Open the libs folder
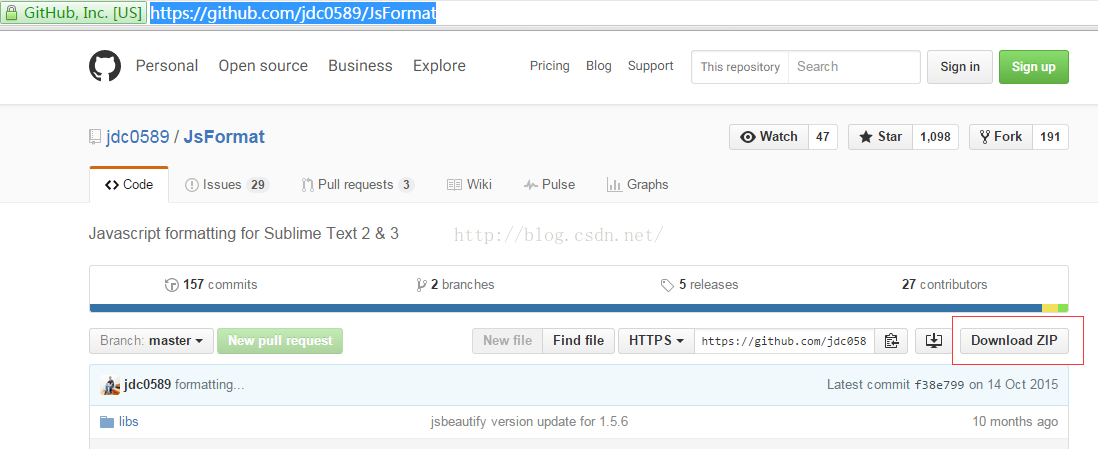The width and height of the screenshot is (1098, 449). coord(128,422)
